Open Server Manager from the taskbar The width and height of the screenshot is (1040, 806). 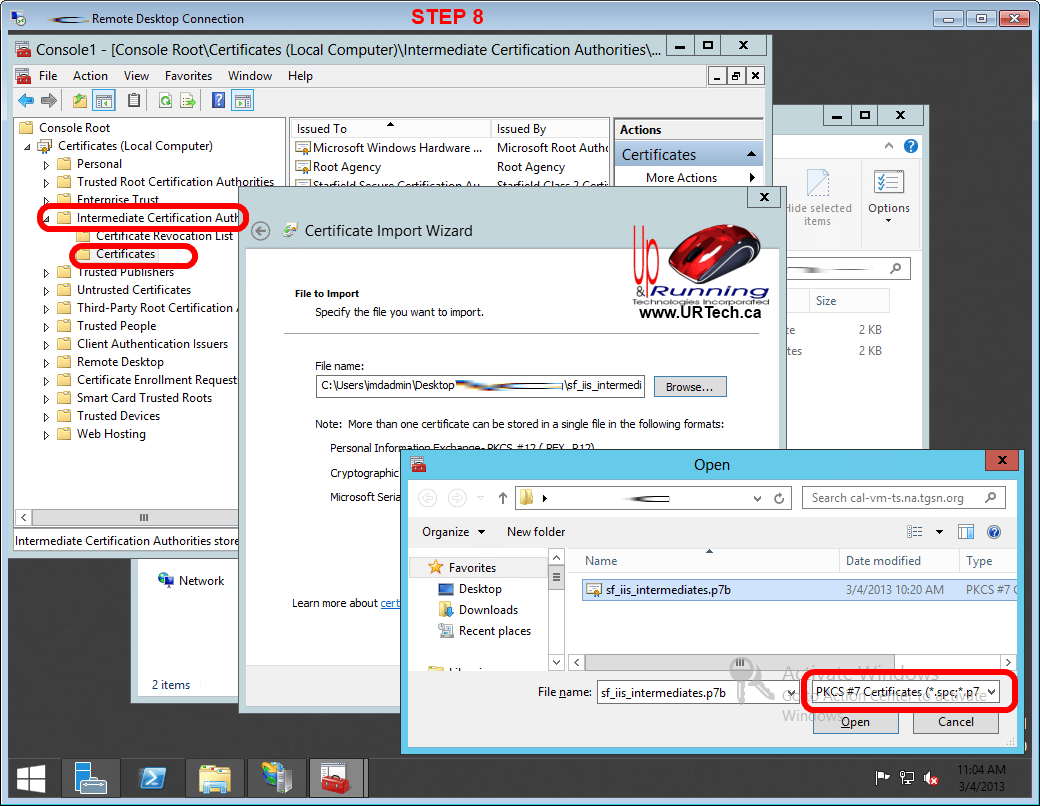click(90, 777)
